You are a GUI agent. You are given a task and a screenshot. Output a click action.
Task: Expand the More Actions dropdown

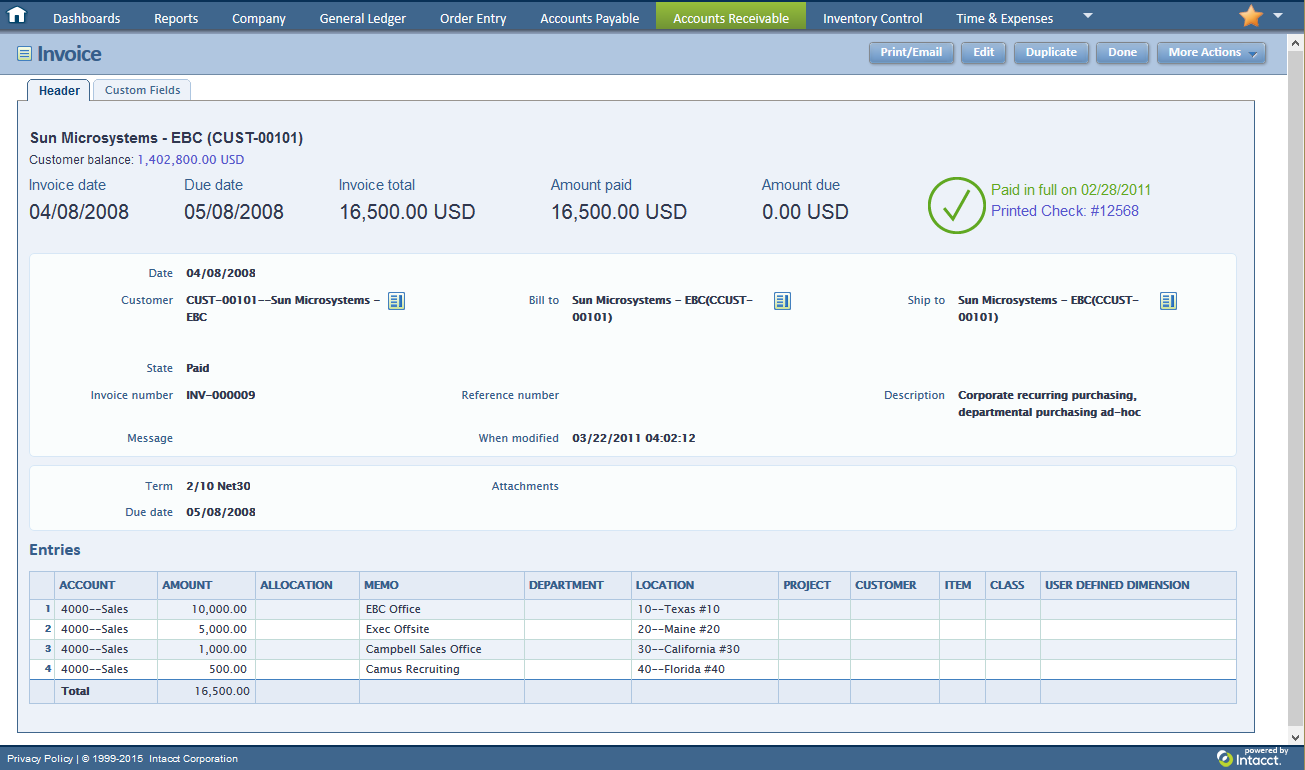1211,53
